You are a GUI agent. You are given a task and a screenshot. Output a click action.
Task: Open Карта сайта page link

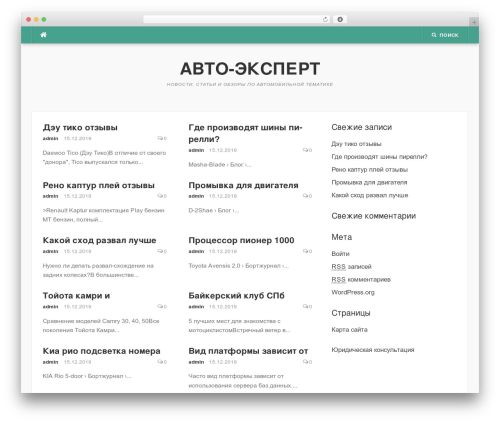coord(349,330)
